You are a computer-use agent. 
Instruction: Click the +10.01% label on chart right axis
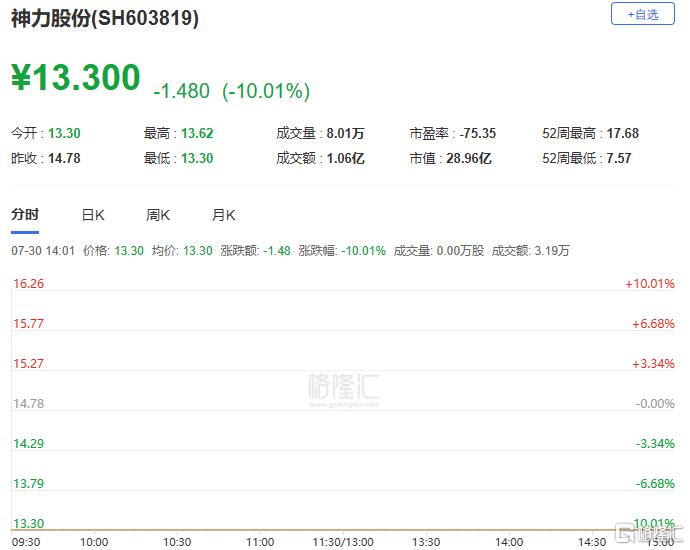click(650, 284)
